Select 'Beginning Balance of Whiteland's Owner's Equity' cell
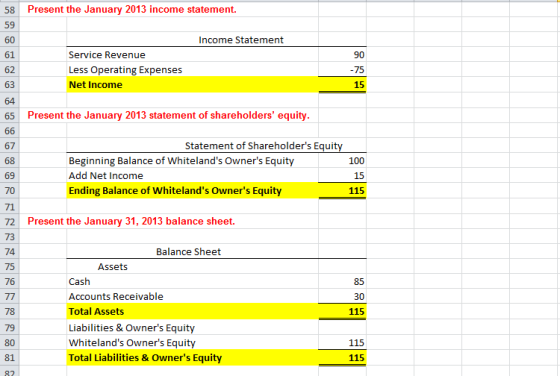Image resolution: width=560 pixels, height=376 pixels. pos(192,161)
